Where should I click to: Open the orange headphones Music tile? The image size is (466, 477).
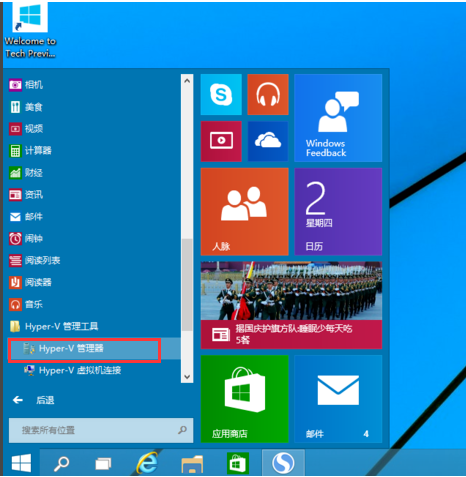tap(268, 95)
